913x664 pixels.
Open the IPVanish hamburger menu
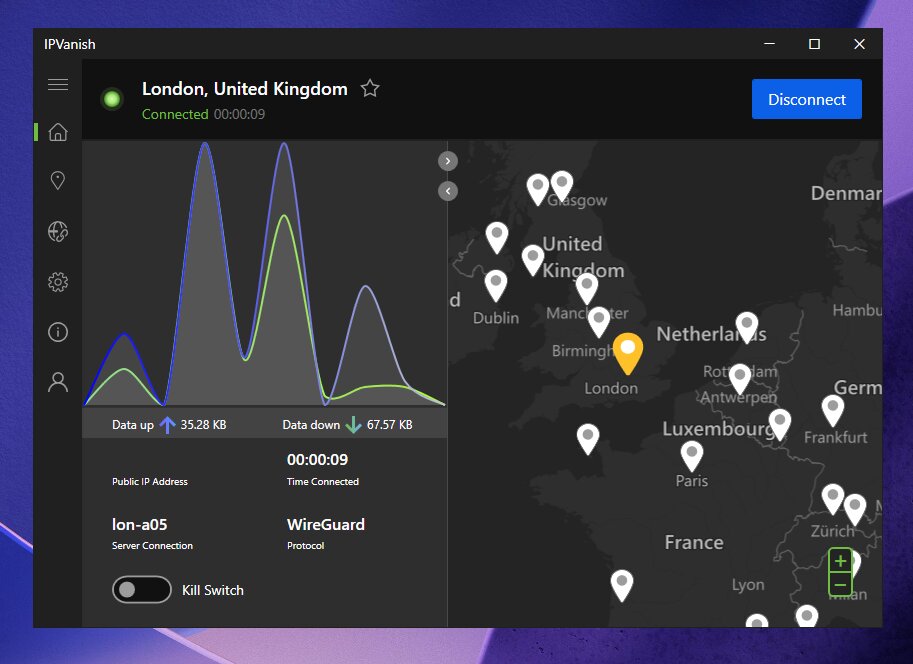click(57, 84)
